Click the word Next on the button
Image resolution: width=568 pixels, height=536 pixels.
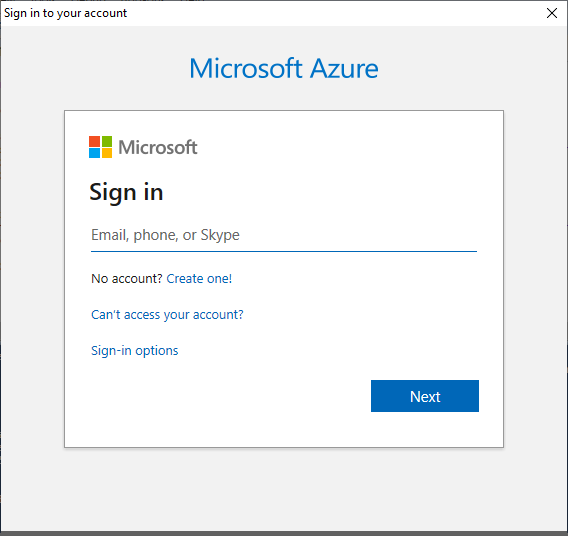[425, 397]
